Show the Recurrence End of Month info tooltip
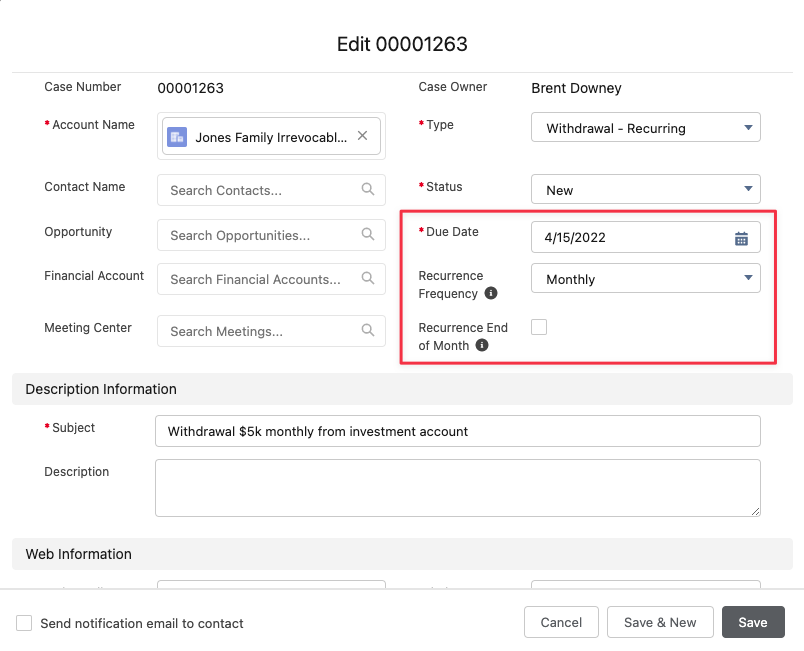Screen dimensions: 804x651 (482, 346)
